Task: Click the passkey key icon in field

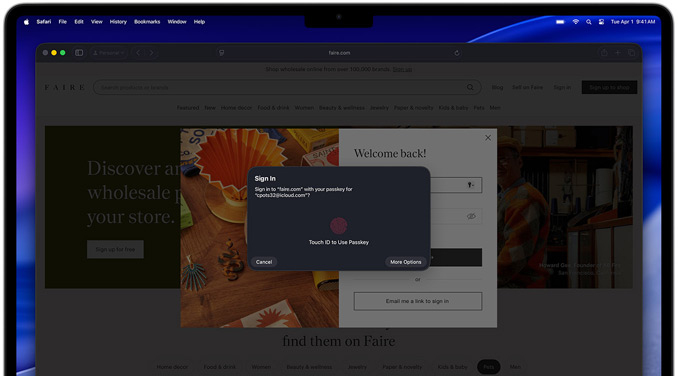Action: click(x=471, y=185)
